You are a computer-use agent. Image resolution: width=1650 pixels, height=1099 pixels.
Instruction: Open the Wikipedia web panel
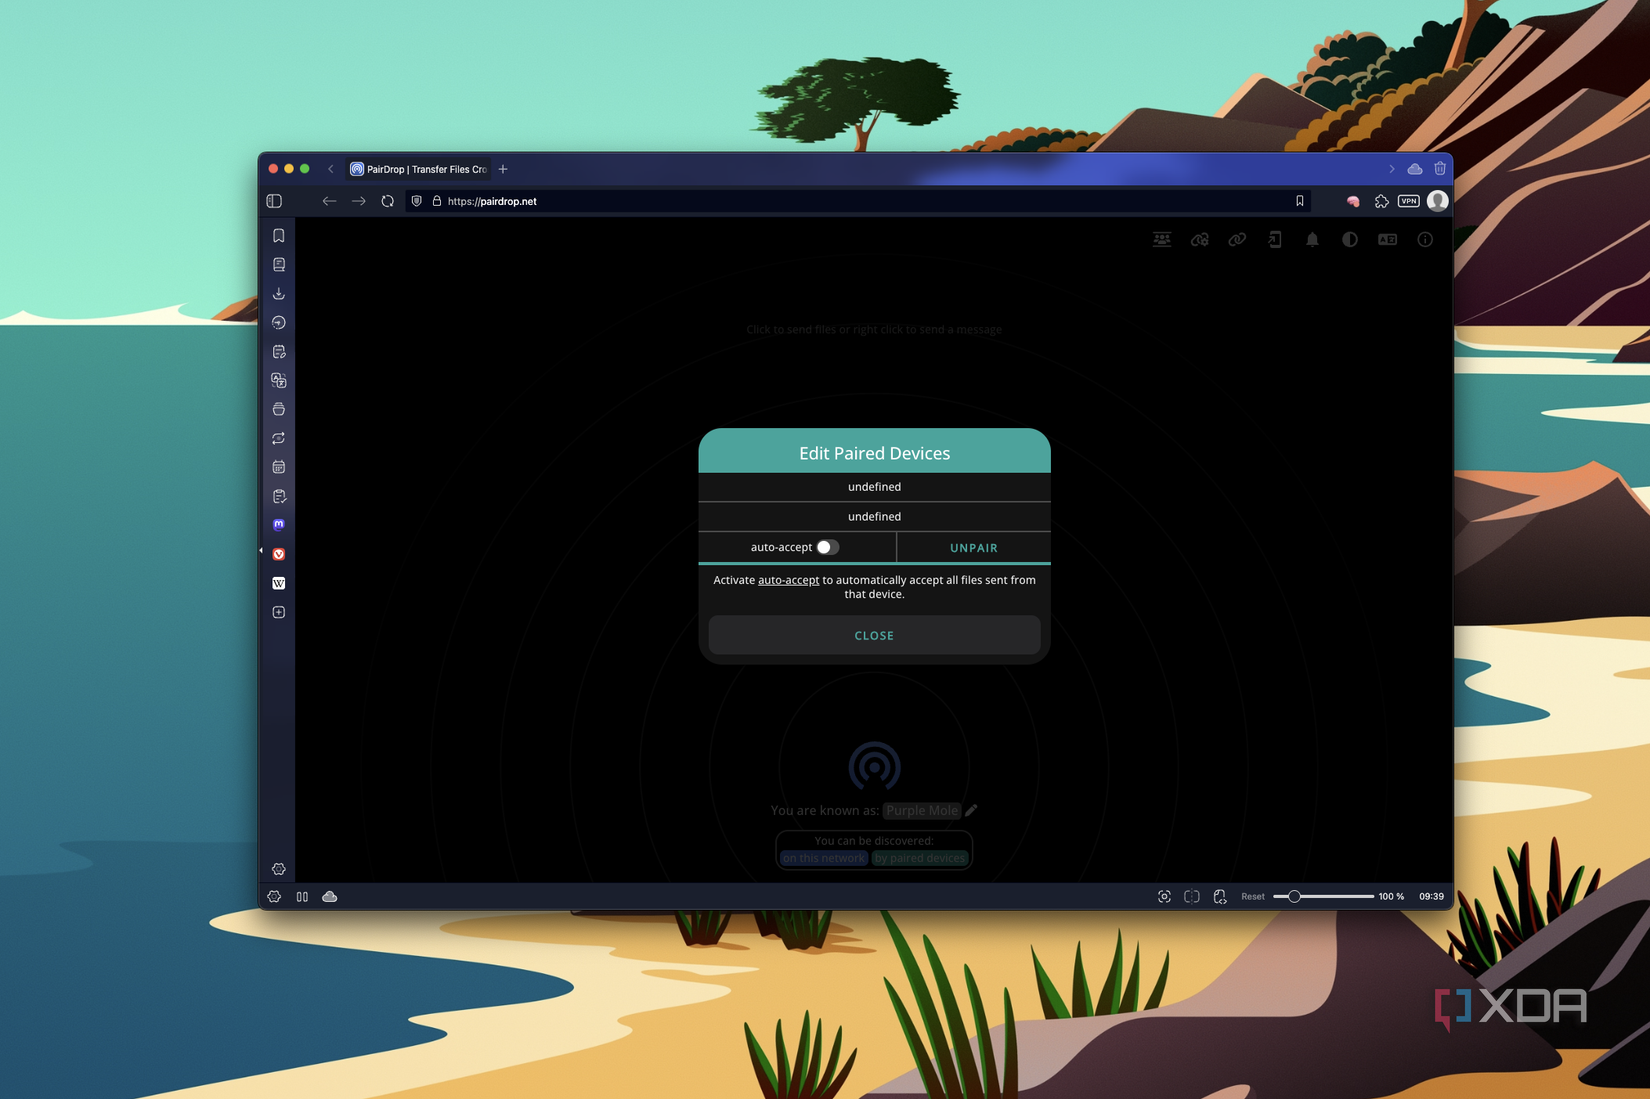pos(279,583)
